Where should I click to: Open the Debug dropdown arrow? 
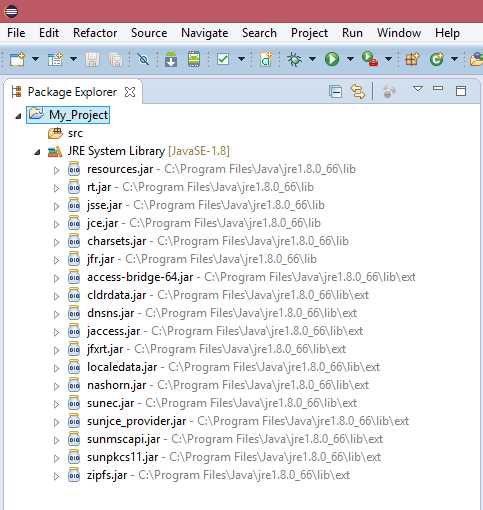click(x=312, y=59)
